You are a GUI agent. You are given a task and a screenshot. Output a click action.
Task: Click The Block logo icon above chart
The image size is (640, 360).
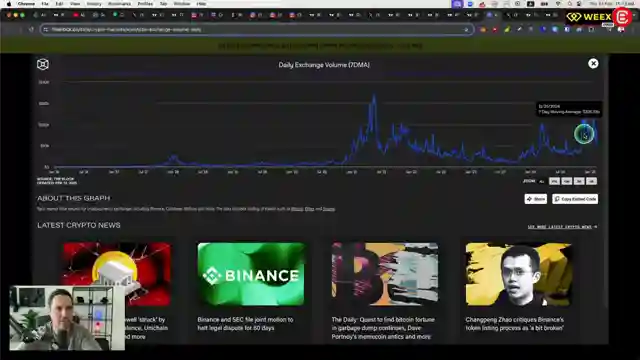(x=43, y=64)
